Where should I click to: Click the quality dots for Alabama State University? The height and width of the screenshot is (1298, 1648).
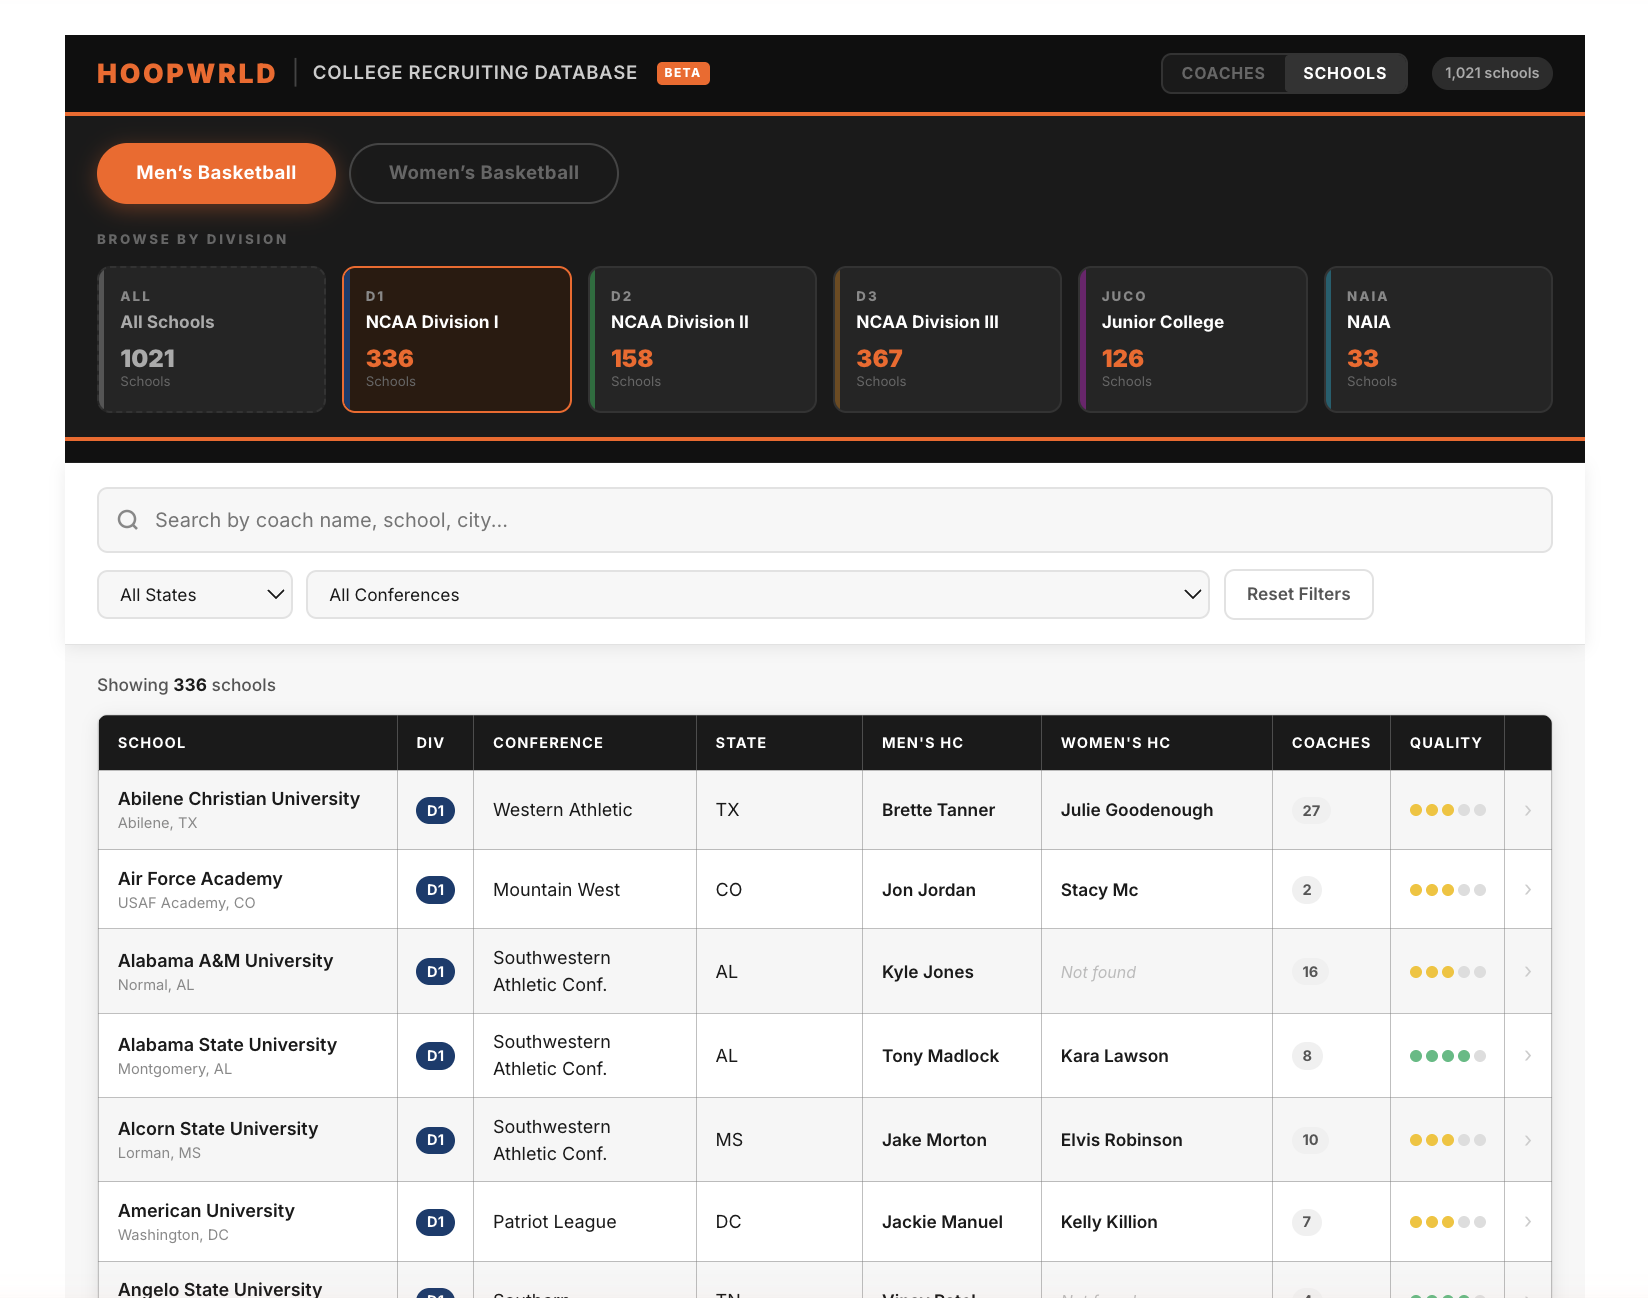point(1446,1055)
